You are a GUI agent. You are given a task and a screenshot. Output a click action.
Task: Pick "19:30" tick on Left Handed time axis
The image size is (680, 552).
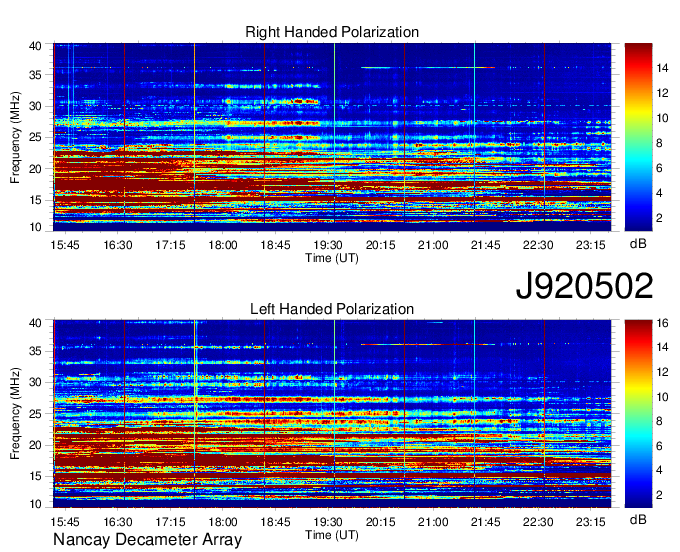(328, 522)
